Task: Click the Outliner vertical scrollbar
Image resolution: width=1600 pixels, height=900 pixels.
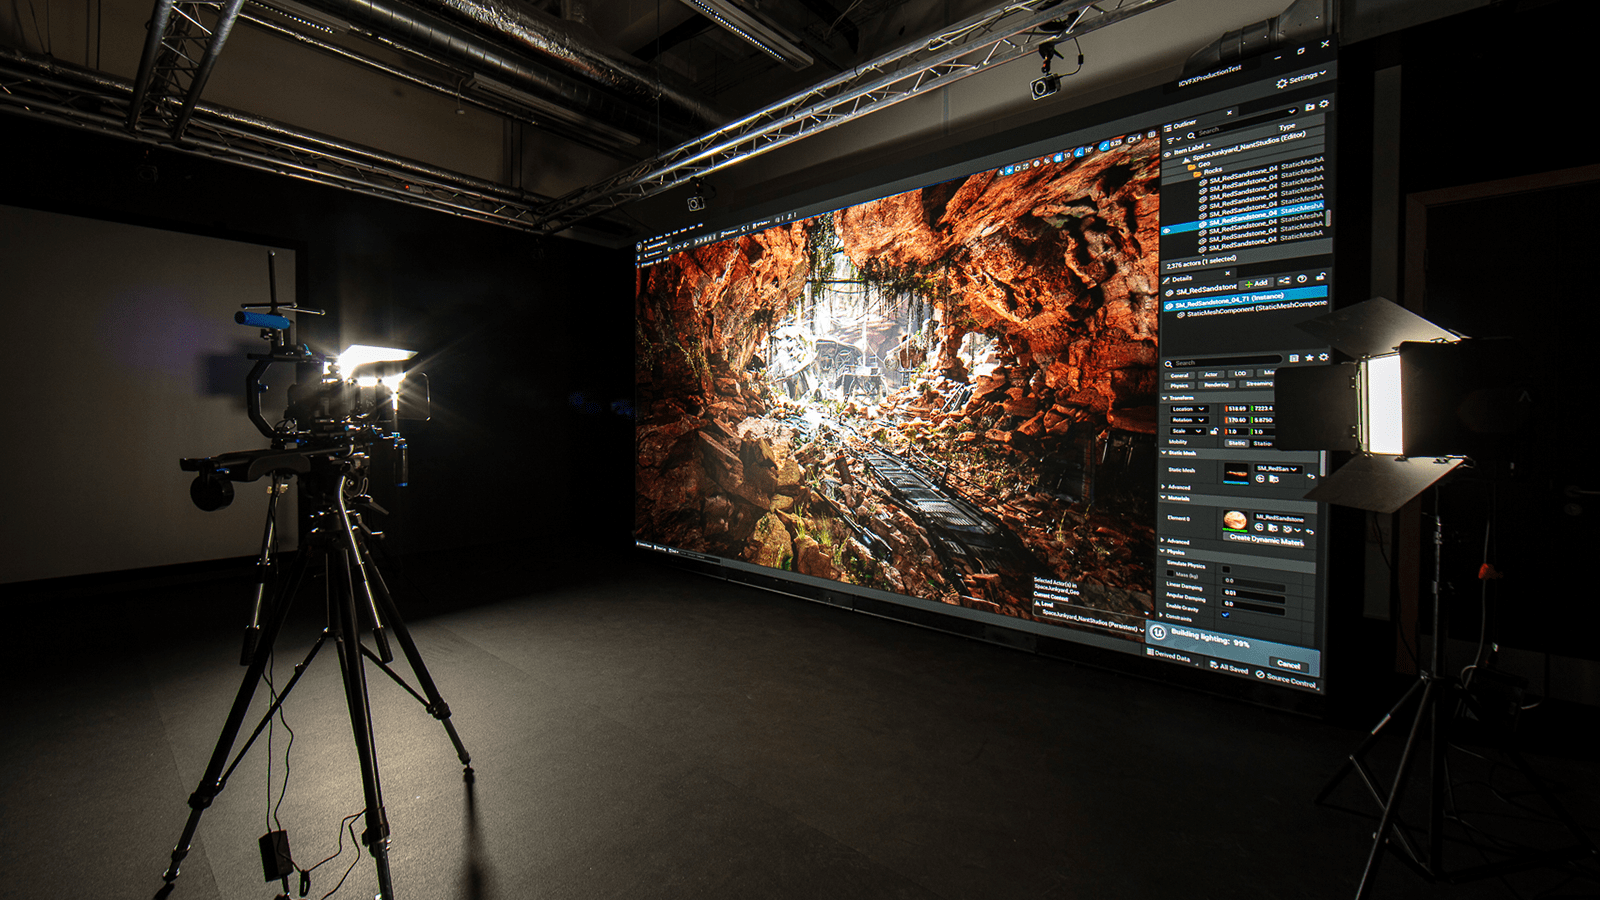Action: (1328, 217)
